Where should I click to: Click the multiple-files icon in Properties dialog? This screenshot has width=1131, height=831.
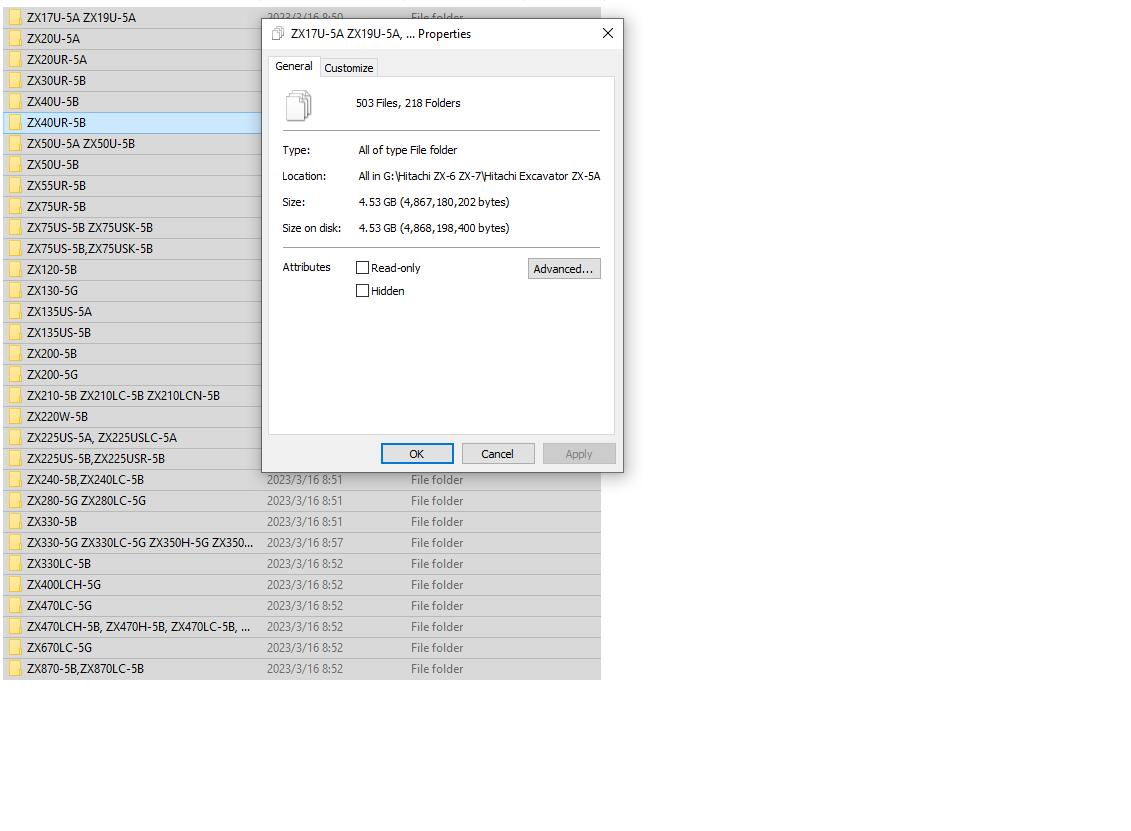[299, 105]
